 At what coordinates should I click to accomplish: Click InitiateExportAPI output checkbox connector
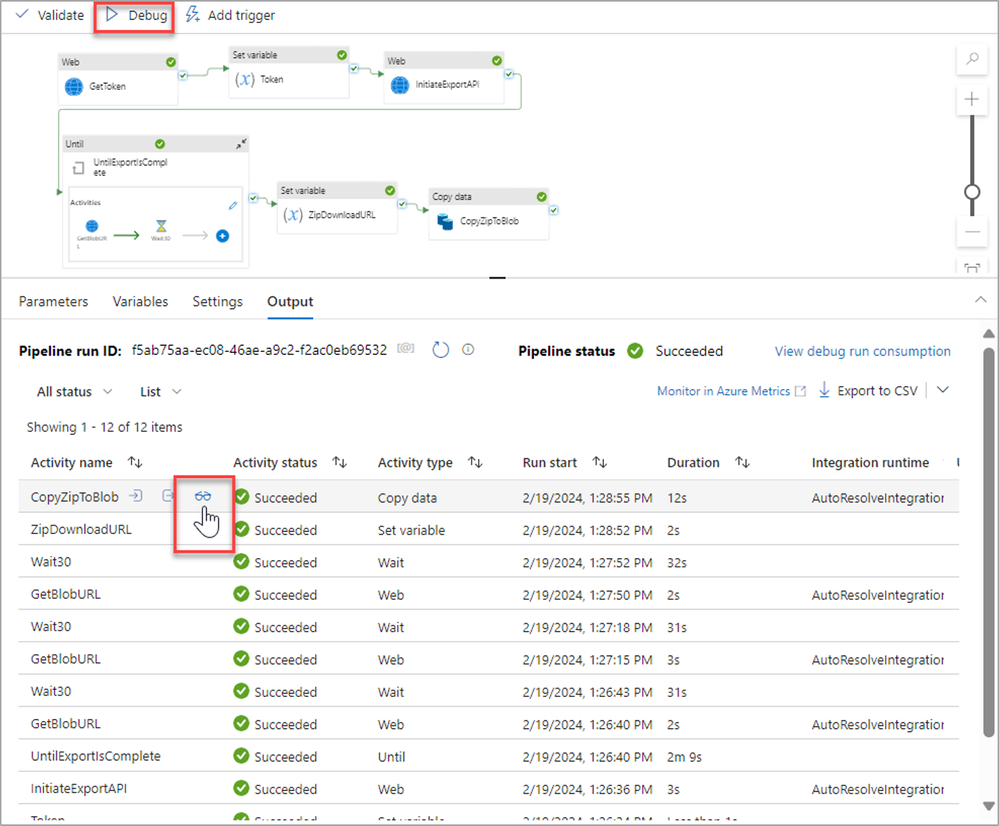509,74
